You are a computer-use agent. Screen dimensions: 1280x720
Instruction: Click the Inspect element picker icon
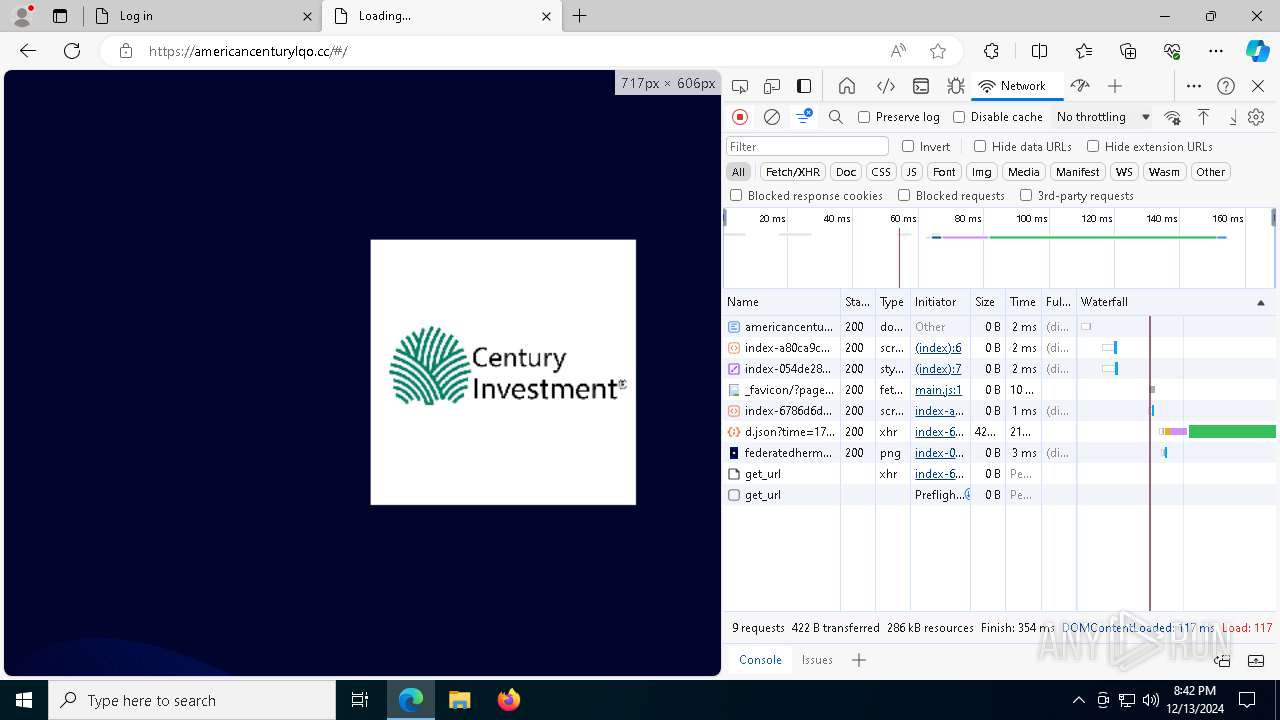coord(740,86)
